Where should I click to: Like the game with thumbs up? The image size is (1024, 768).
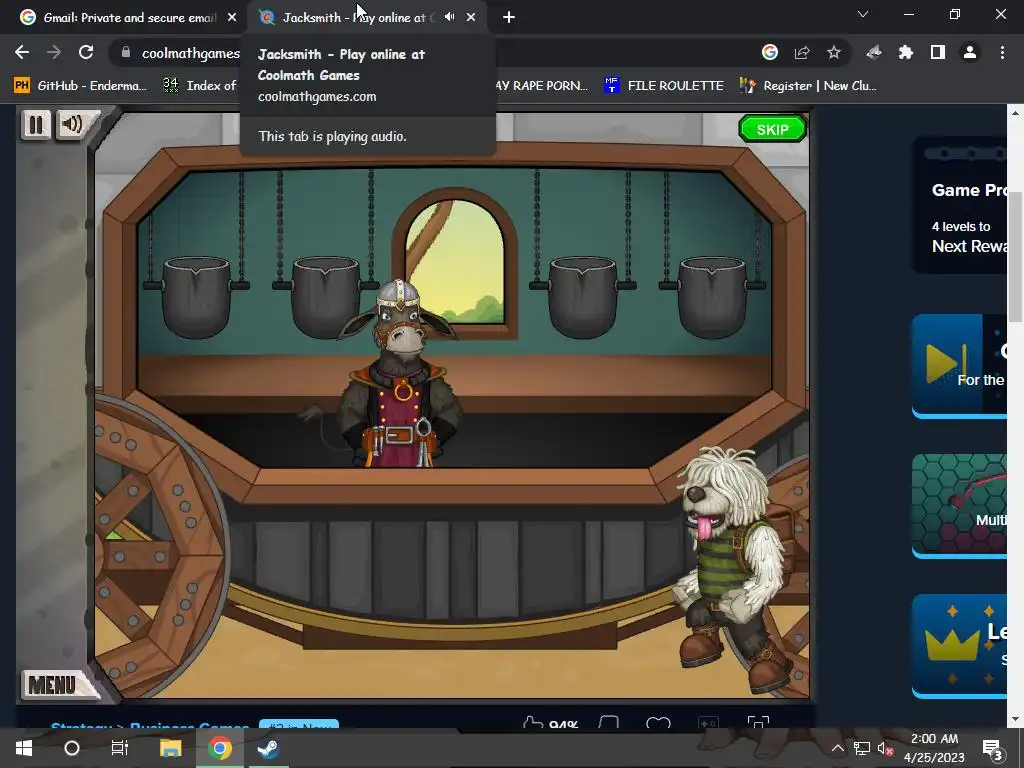pos(533,722)
